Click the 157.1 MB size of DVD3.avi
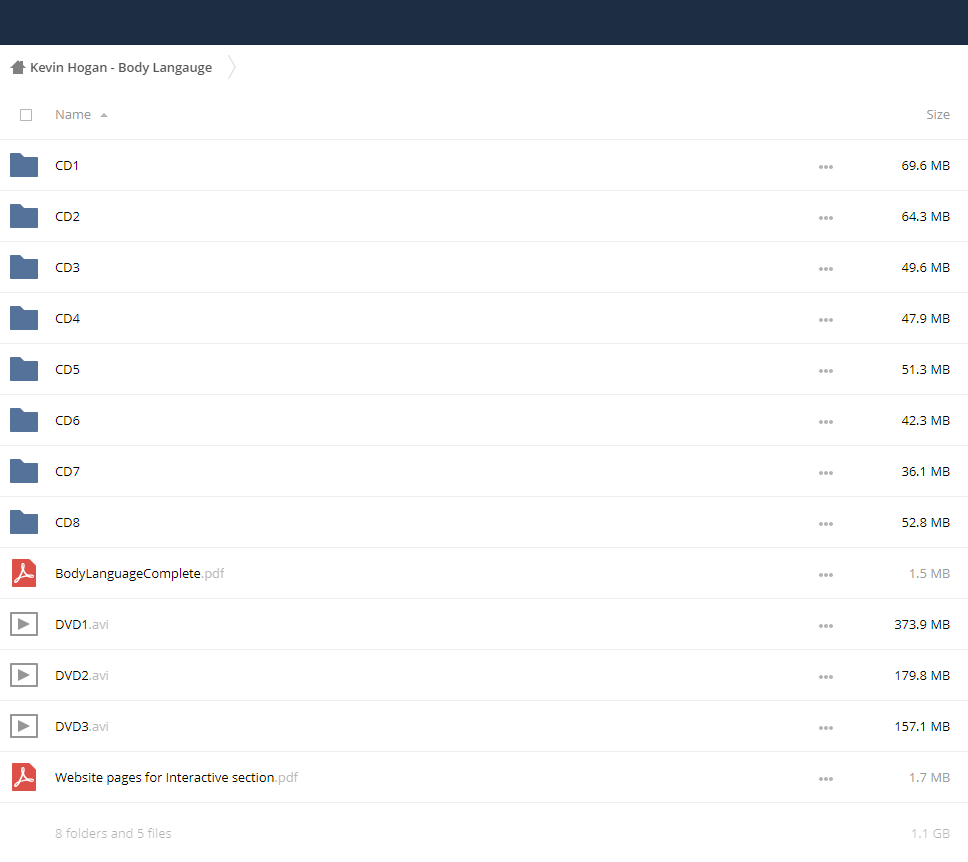 pyautogui.click(x=922, y=726)
